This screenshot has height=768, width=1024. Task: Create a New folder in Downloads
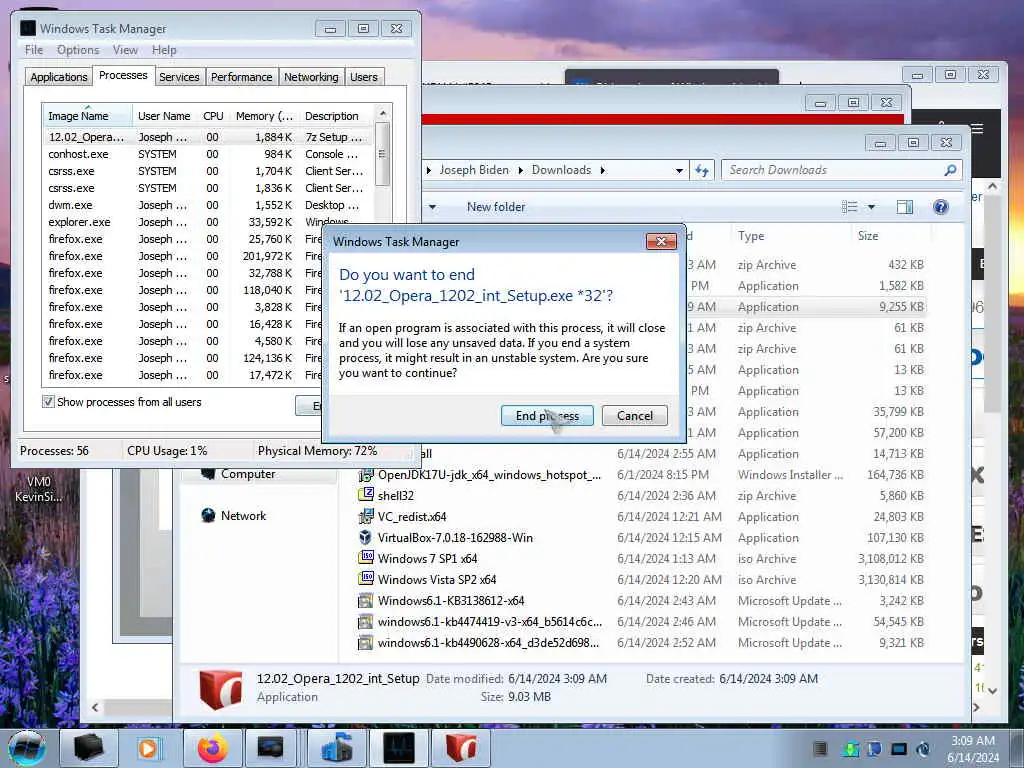[496, 207]
